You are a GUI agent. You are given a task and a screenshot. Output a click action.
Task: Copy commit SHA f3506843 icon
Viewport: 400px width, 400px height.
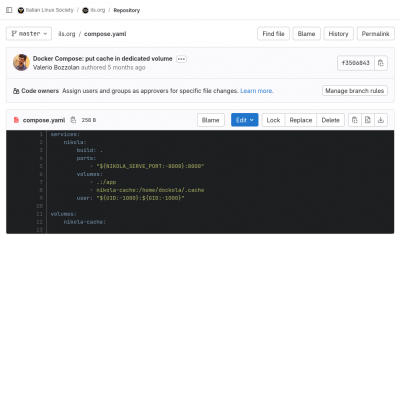(x=381, y=63)
